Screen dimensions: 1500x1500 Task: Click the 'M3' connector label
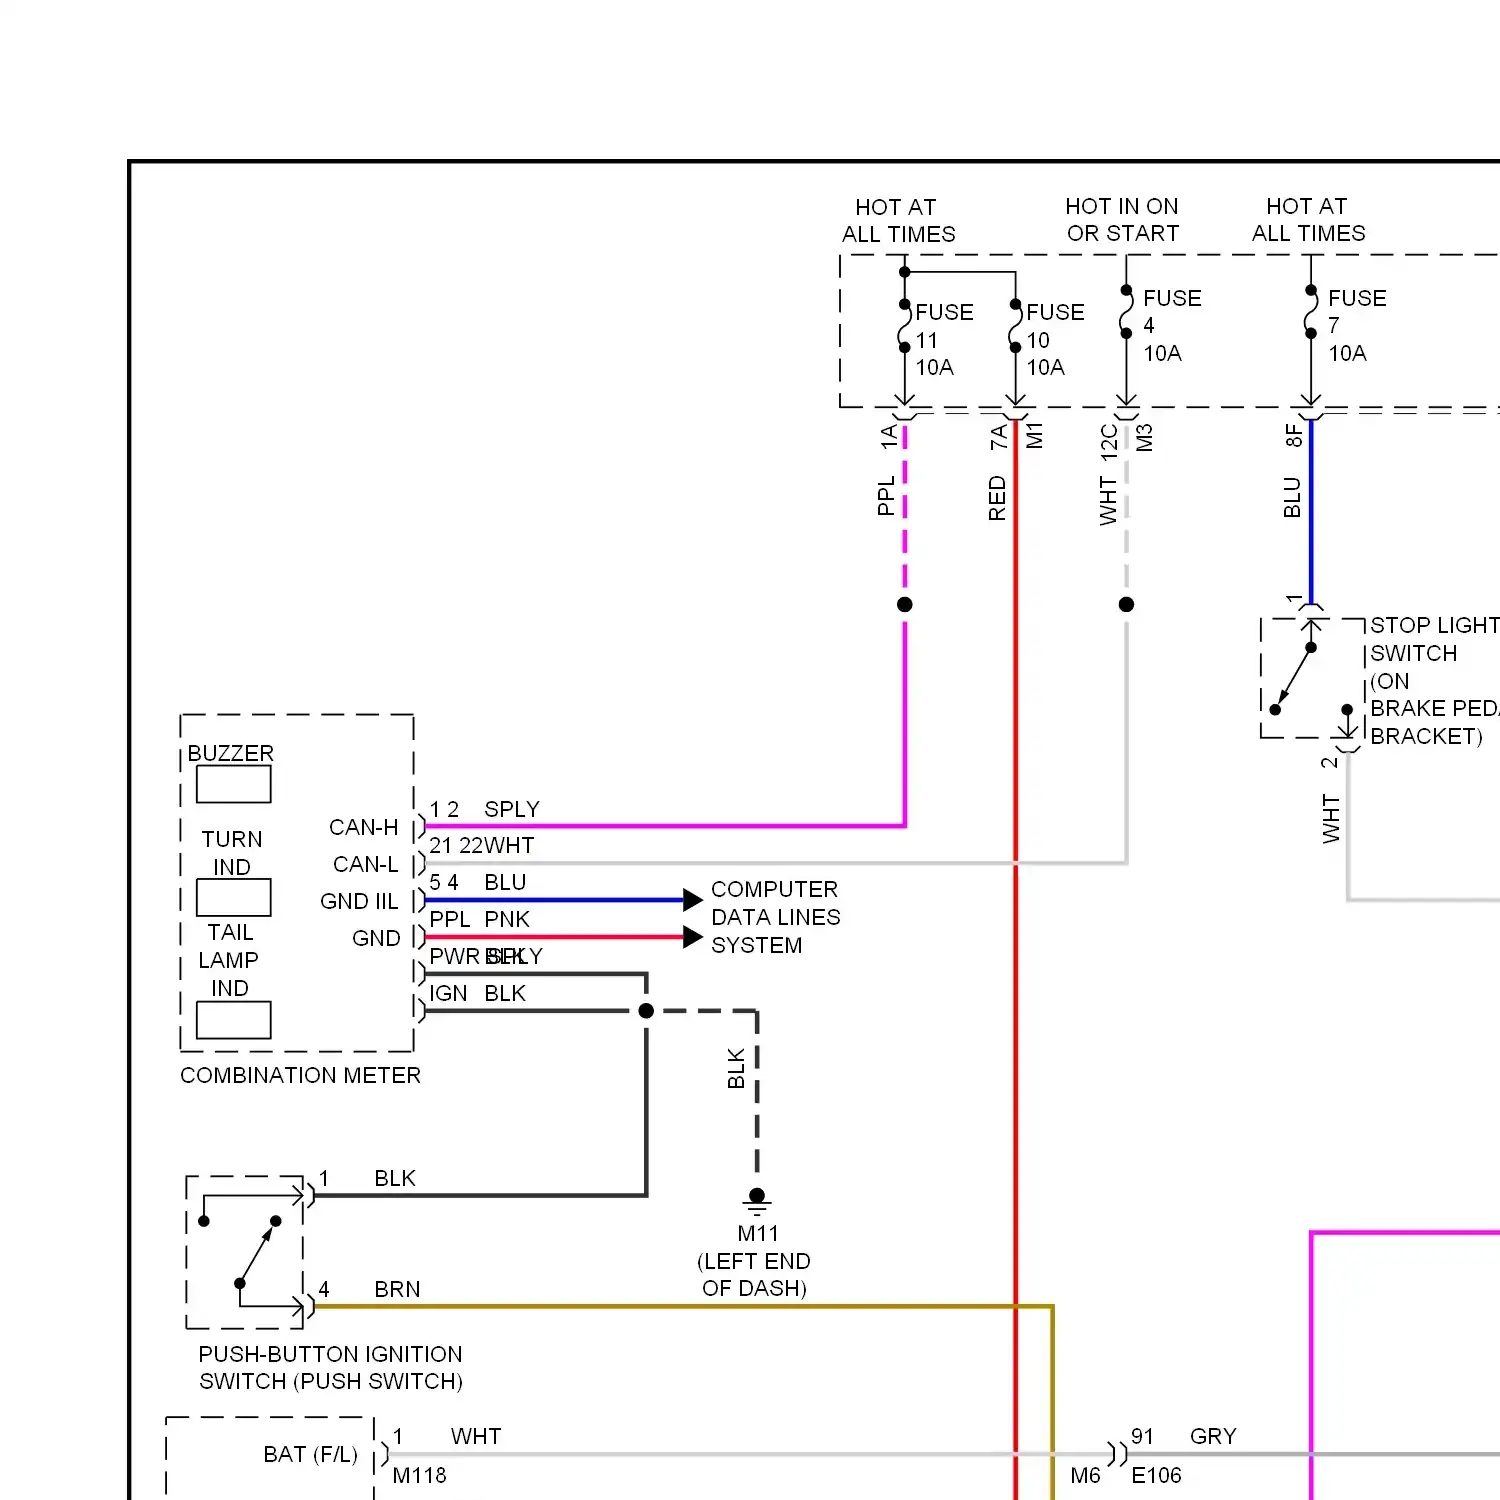pos(1145,437)
